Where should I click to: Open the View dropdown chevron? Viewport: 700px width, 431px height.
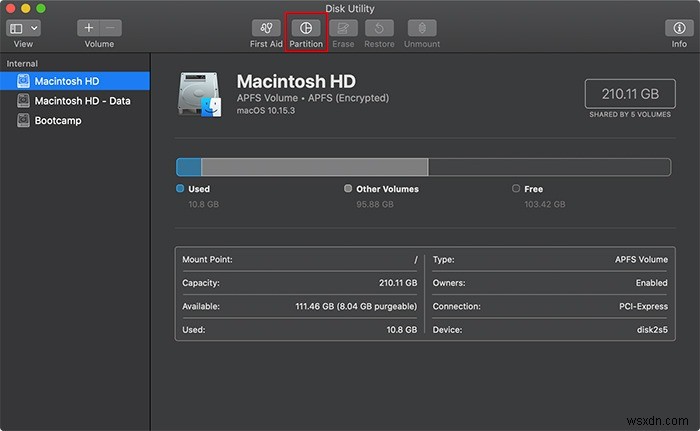point(34,28)
